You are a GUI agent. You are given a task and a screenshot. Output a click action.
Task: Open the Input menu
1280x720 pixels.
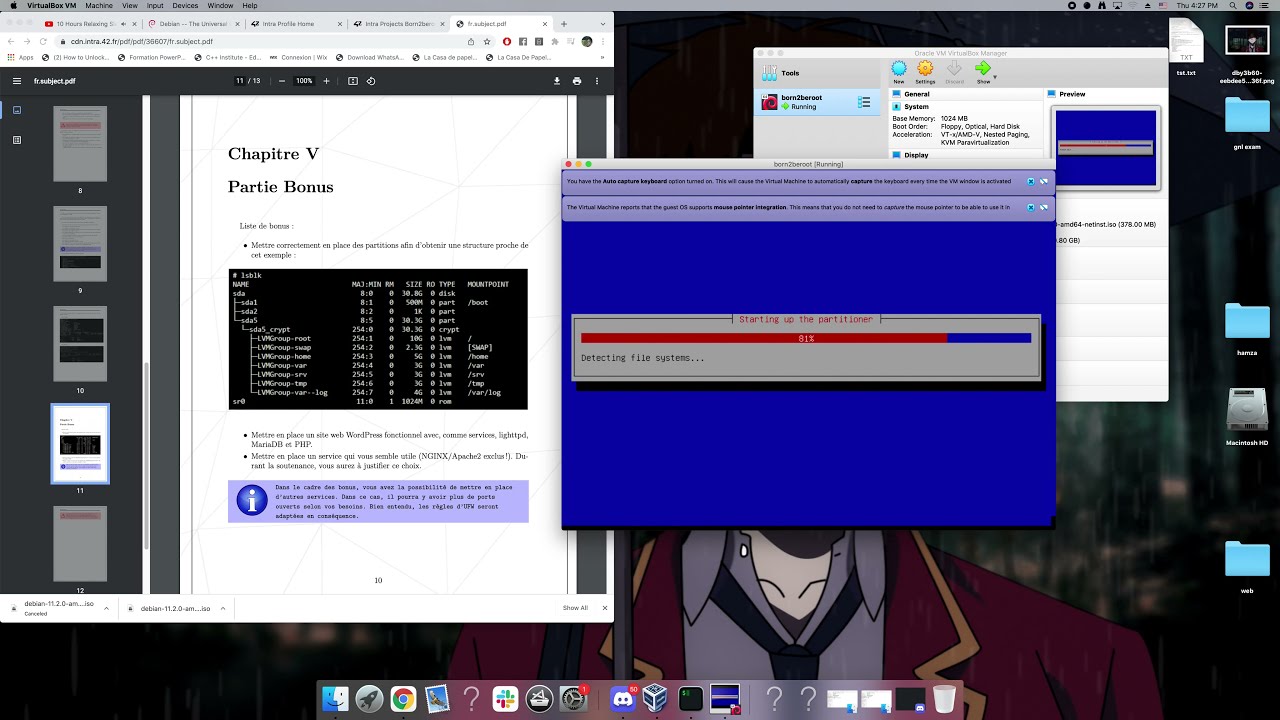click(155, 5)
